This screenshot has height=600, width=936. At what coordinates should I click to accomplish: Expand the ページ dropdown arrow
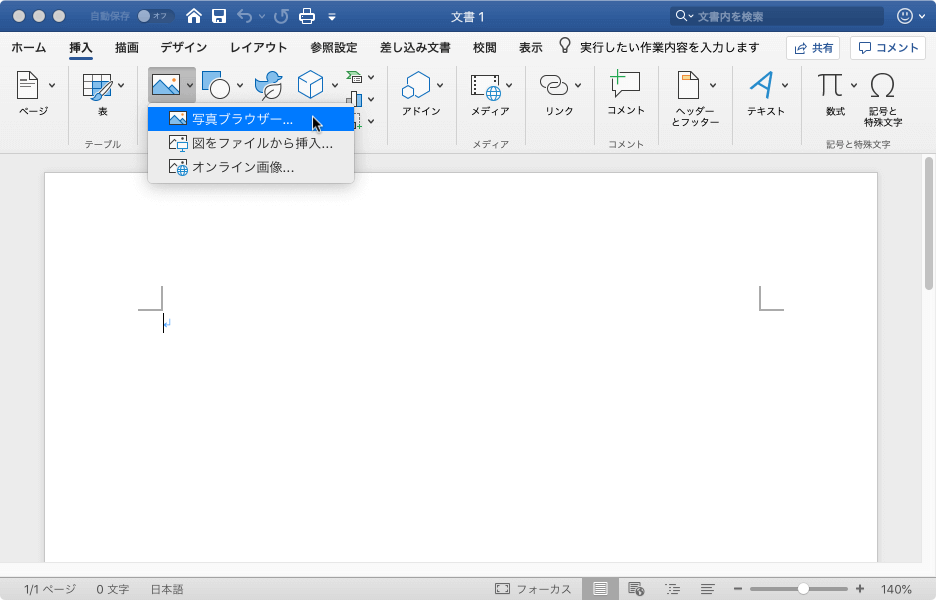pos(52,85)
